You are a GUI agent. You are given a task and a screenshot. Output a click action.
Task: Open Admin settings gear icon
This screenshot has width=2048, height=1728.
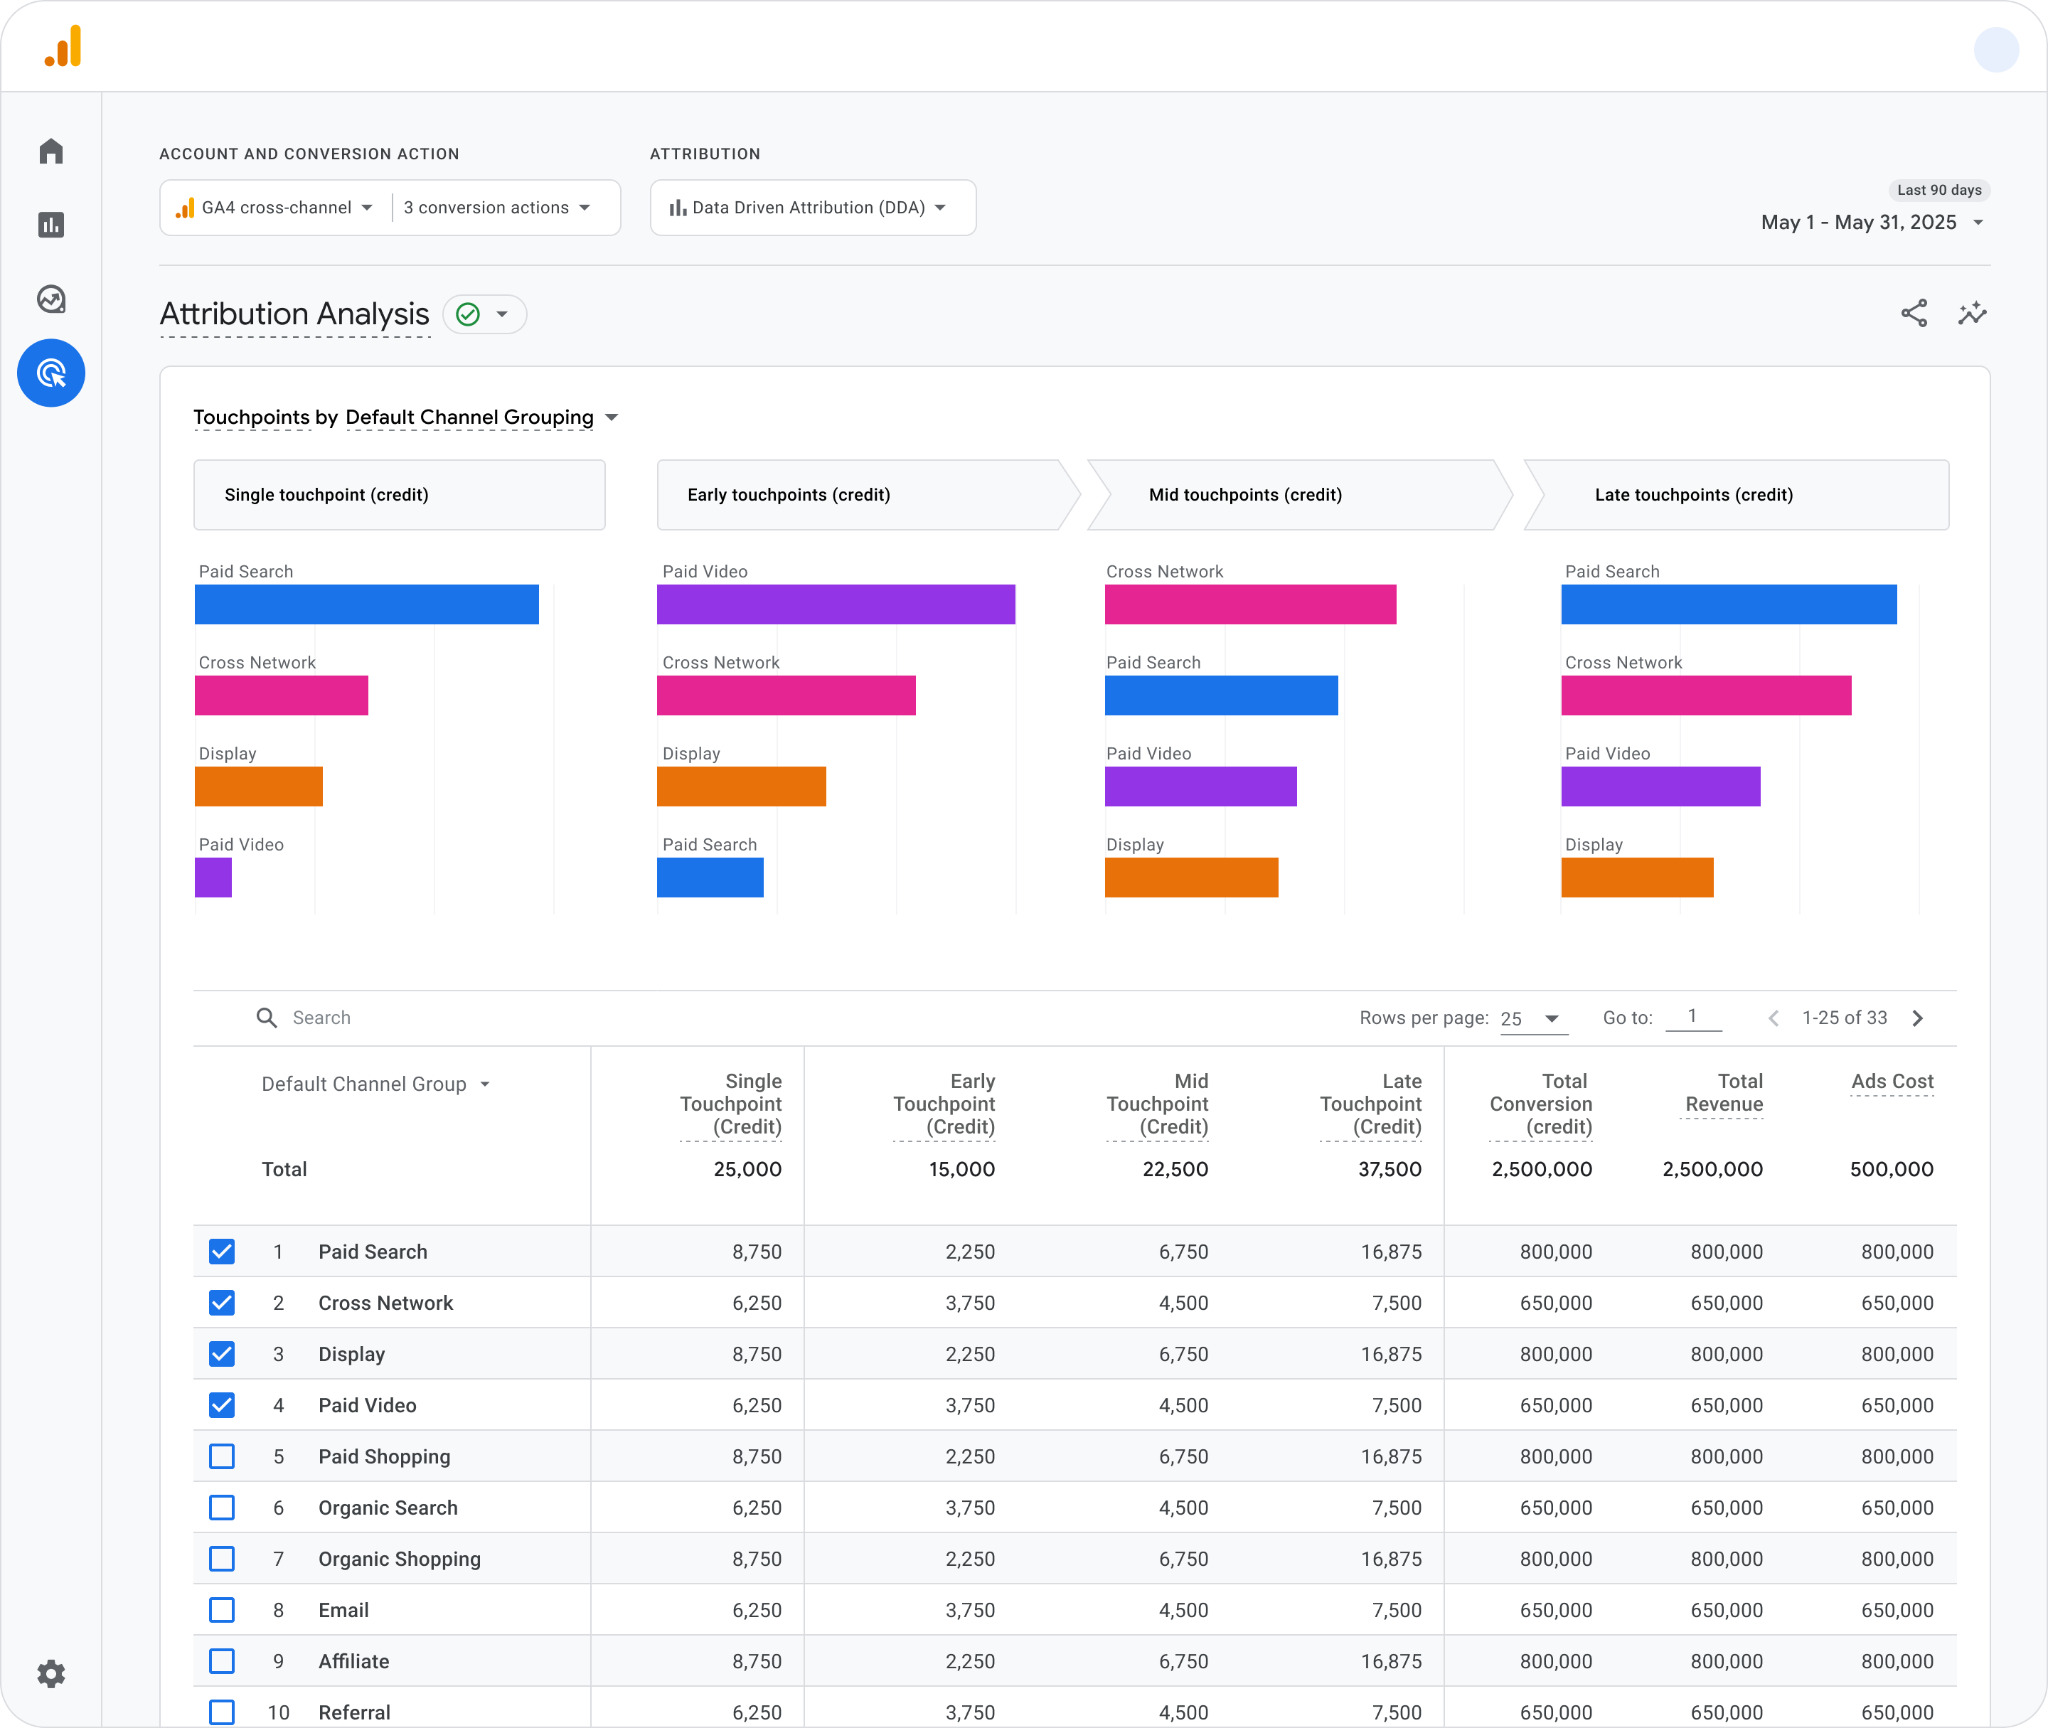[x=51, y=1673]
